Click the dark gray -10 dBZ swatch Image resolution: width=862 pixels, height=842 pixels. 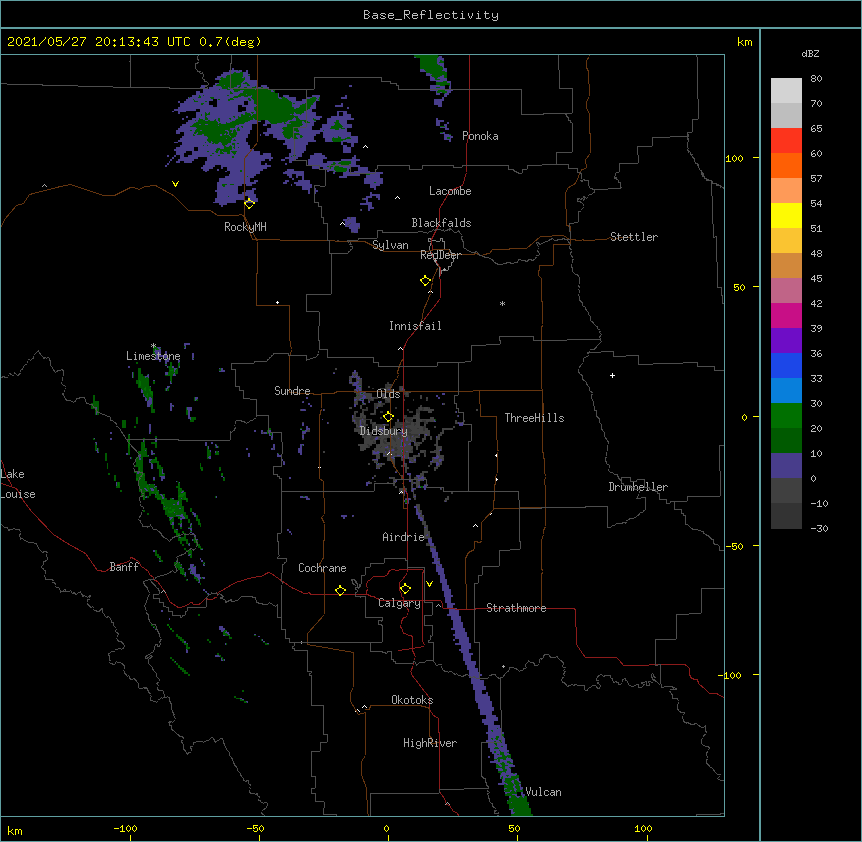(x=786, y=516)
